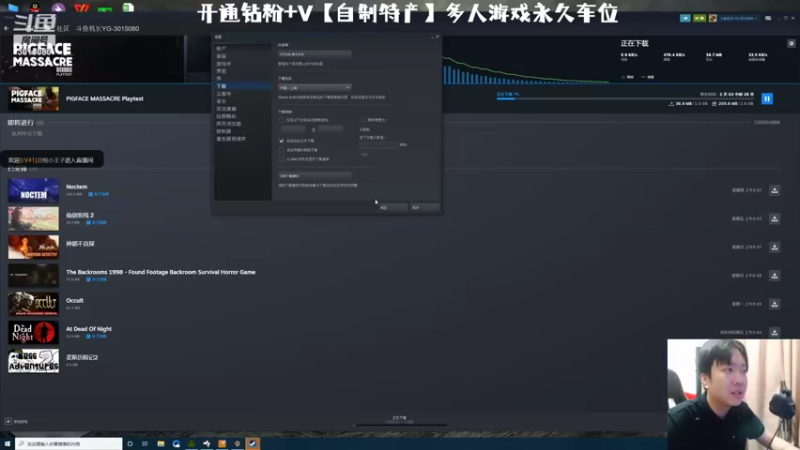Click the back arrow in Steam header
Screen dimensions: 800x450
tap(6, 29)
